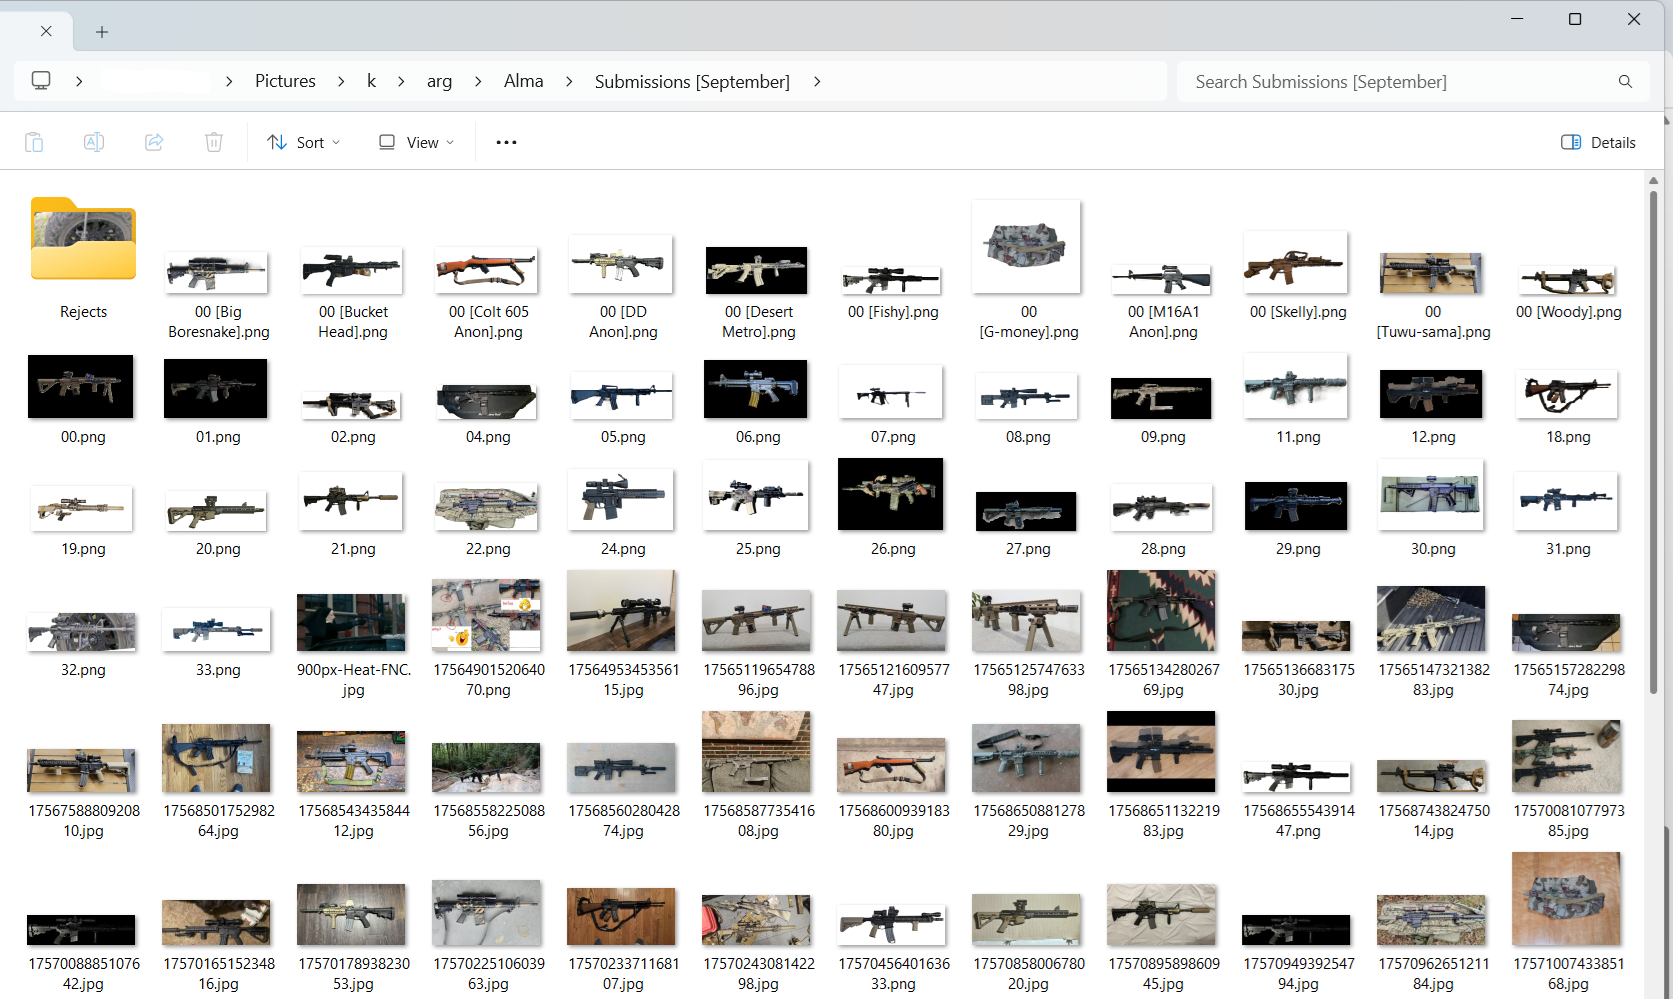Open the See more options ellipsis menu
This screenshot has width=1673, height=999.
[506, 142]
